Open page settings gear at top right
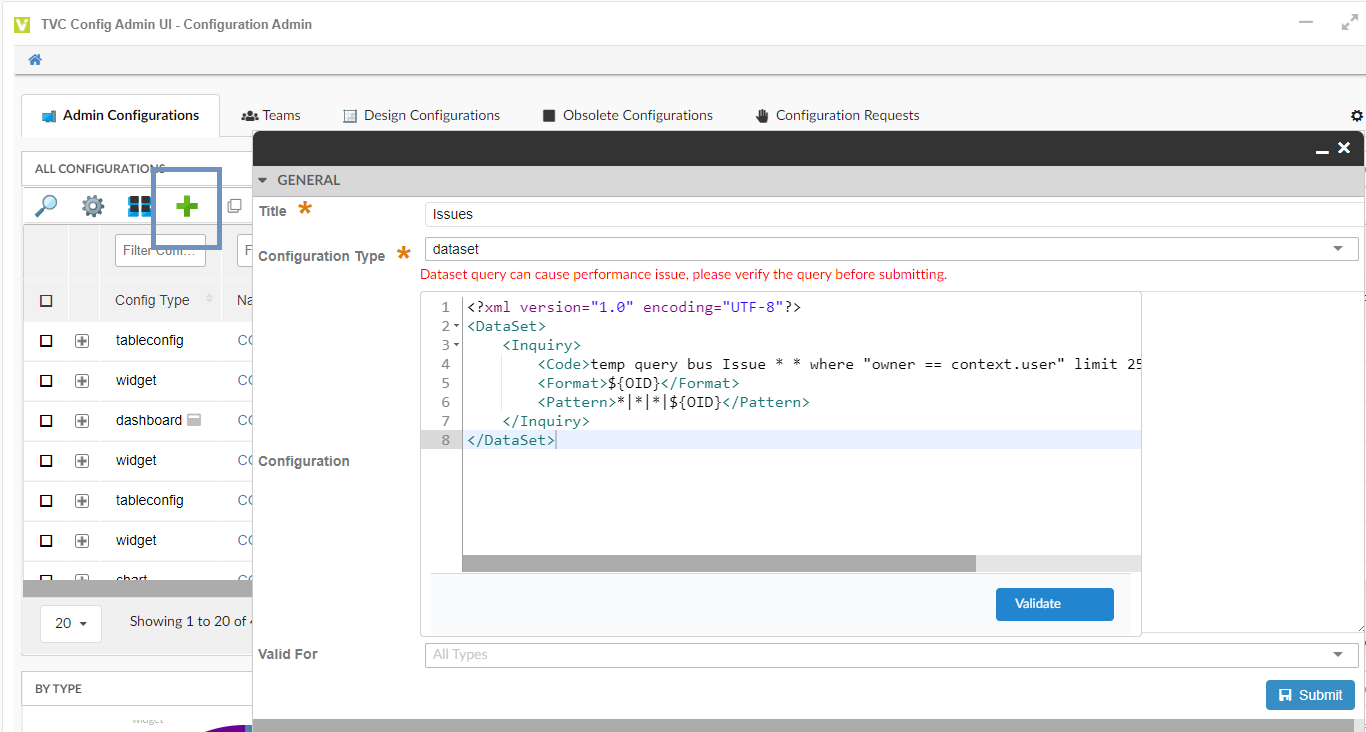 tap(1356, 116)
